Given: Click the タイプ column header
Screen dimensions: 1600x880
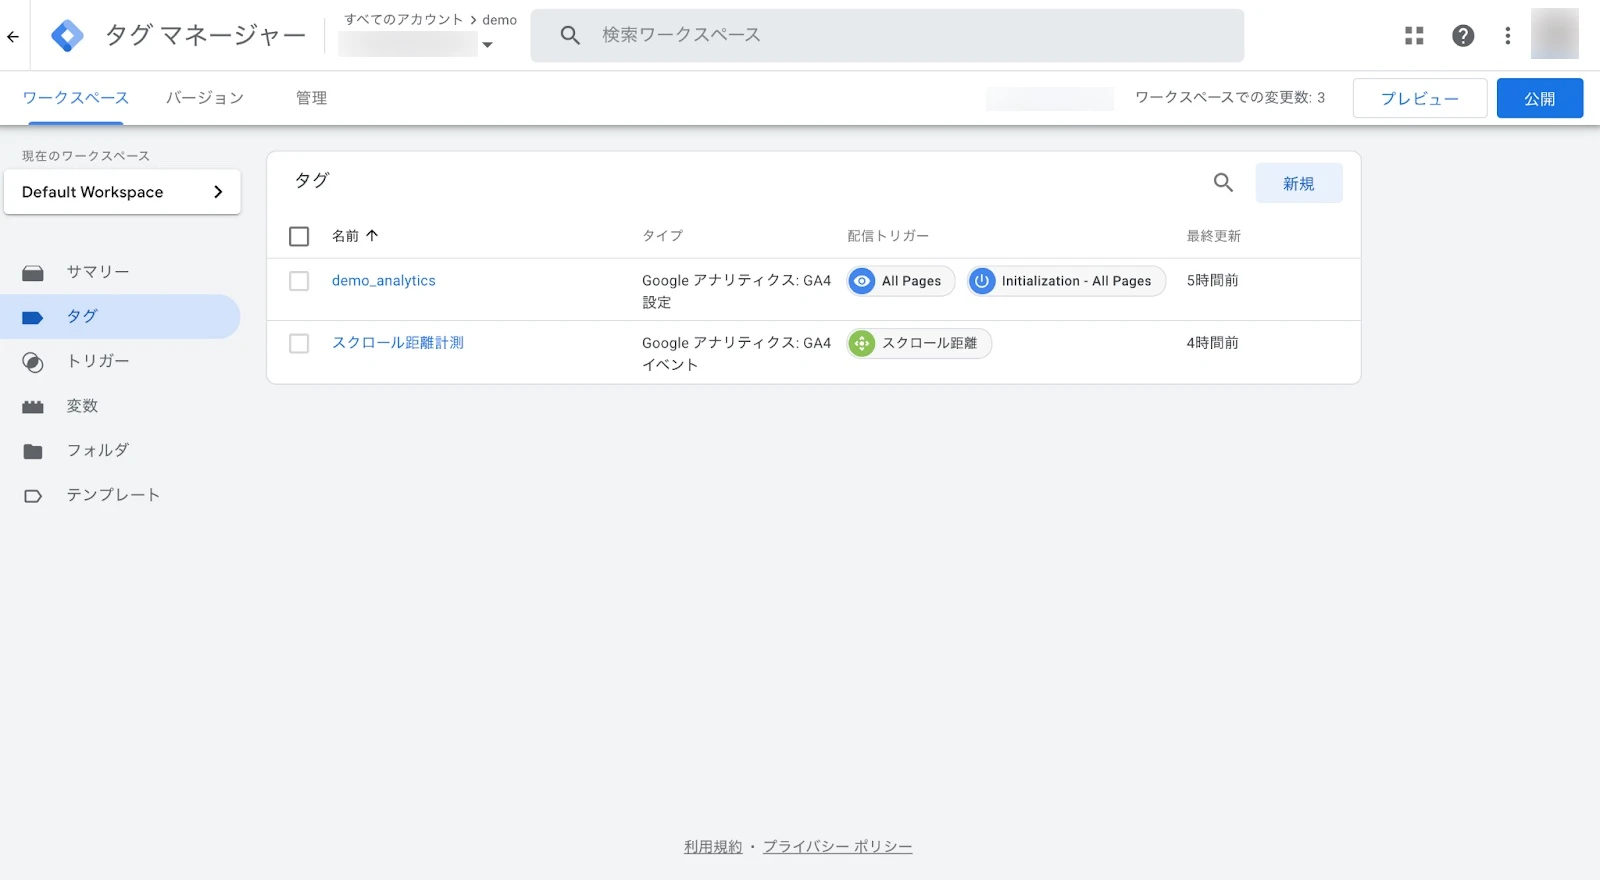Looking at the screenshot, I should point(663,236).
